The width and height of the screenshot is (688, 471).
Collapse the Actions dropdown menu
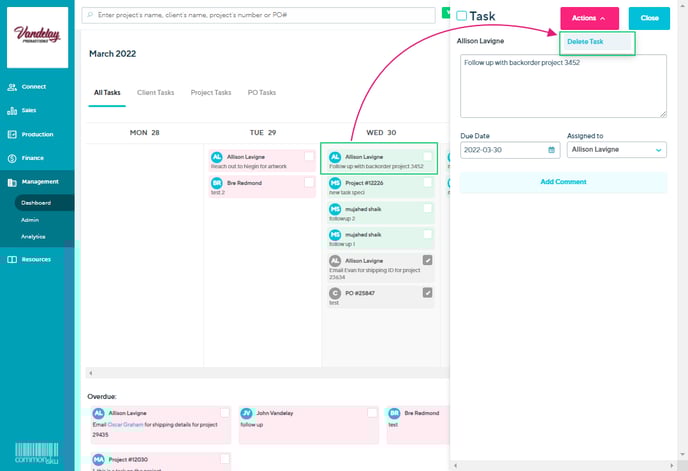tap(589, 18)
